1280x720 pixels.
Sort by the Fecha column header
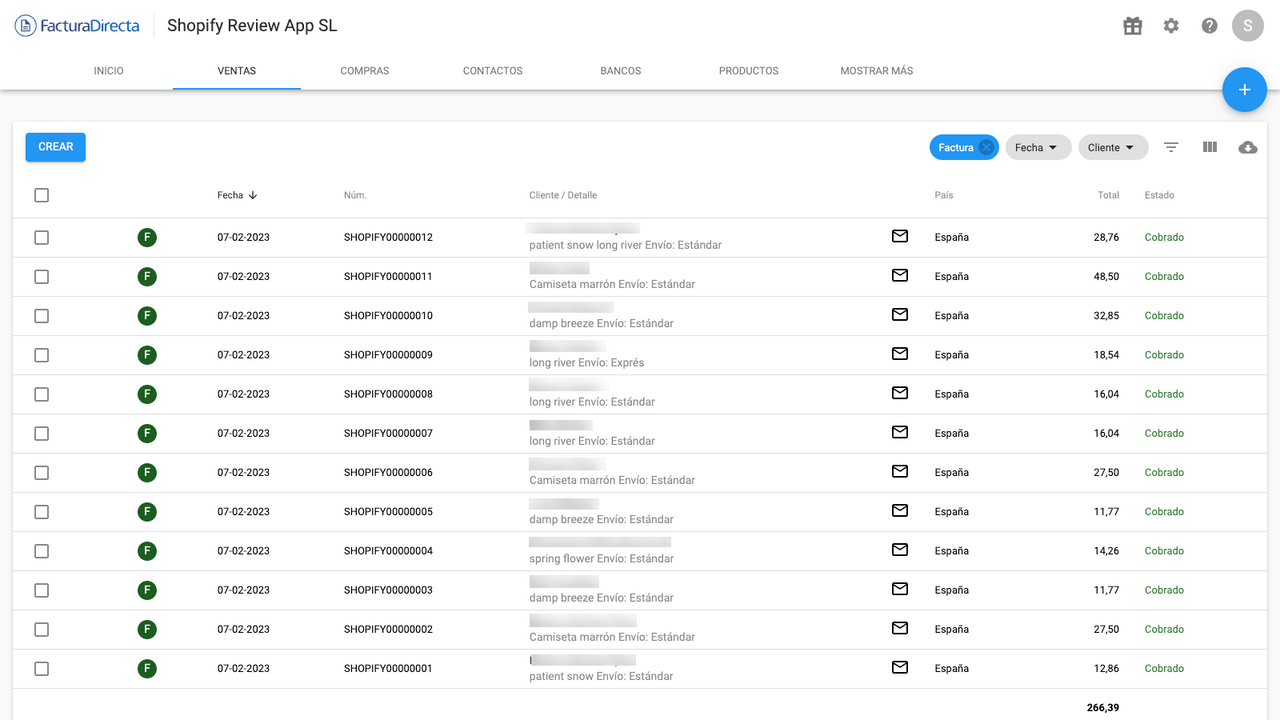point(237,195)
